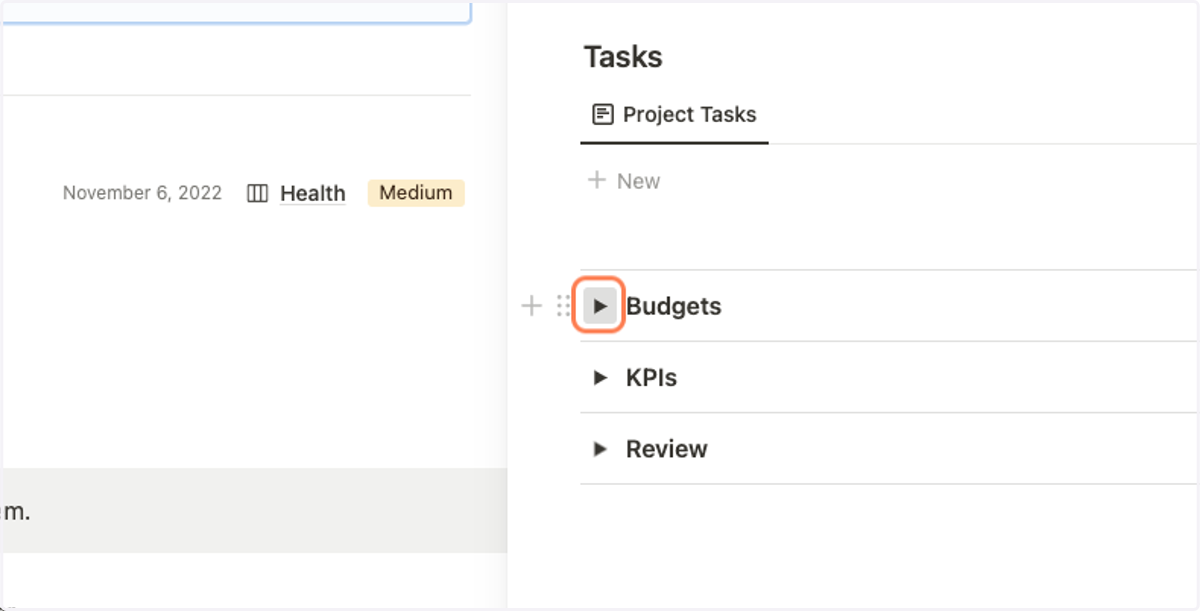Click the plus icon next to New
Image resolution: width=1200 pixels, height=611 pixels.
coord(597,180)
